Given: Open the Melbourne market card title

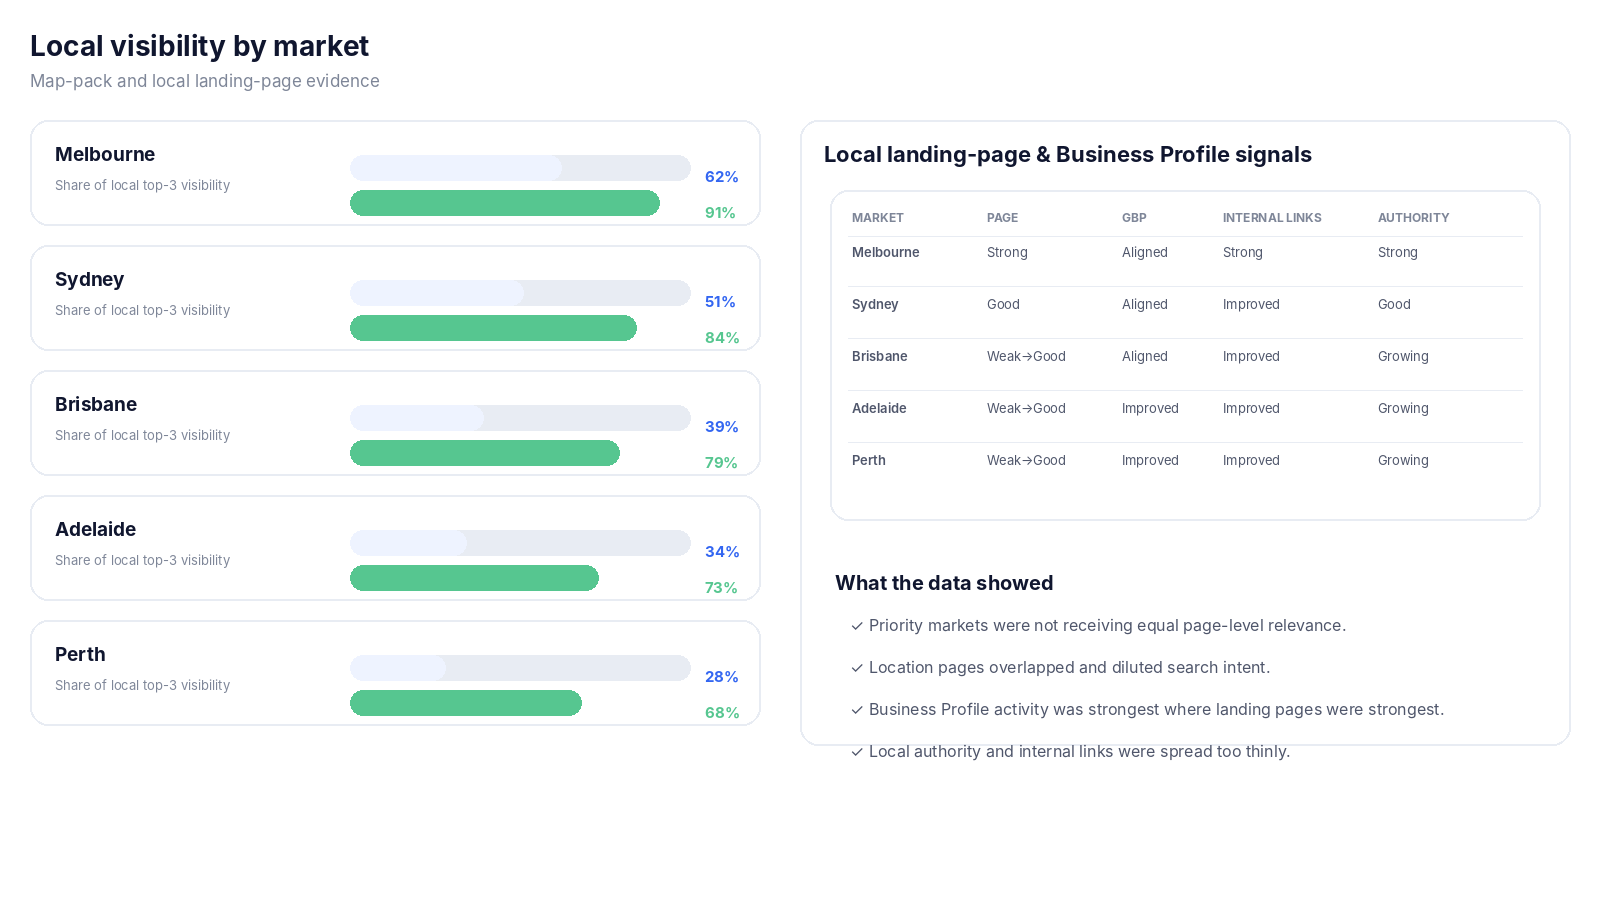Looking at the screenshot, I should 105,154.
